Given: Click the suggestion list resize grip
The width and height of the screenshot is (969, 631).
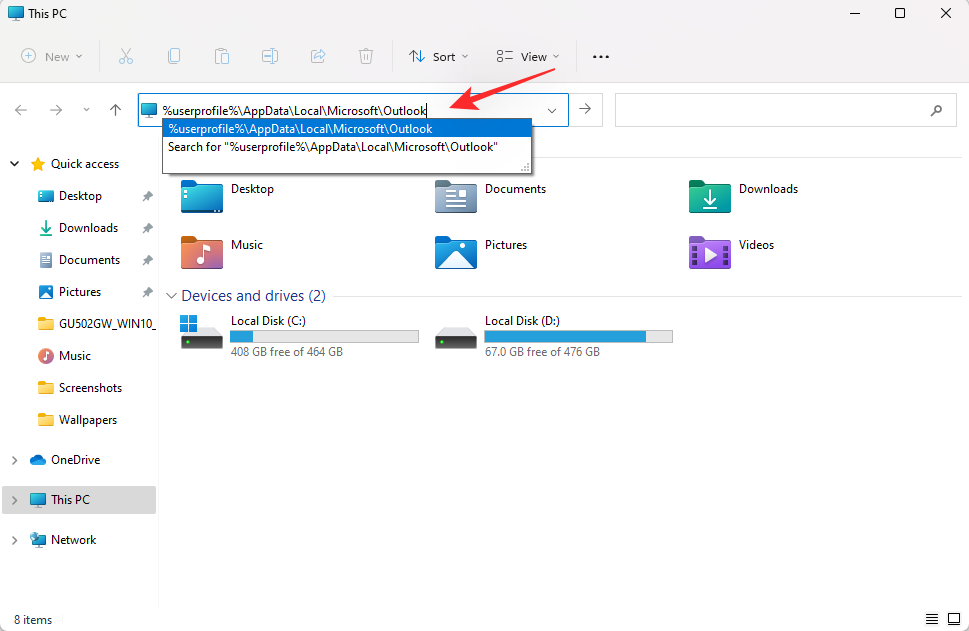Looking at the screenshot, I should click(525, 167).
